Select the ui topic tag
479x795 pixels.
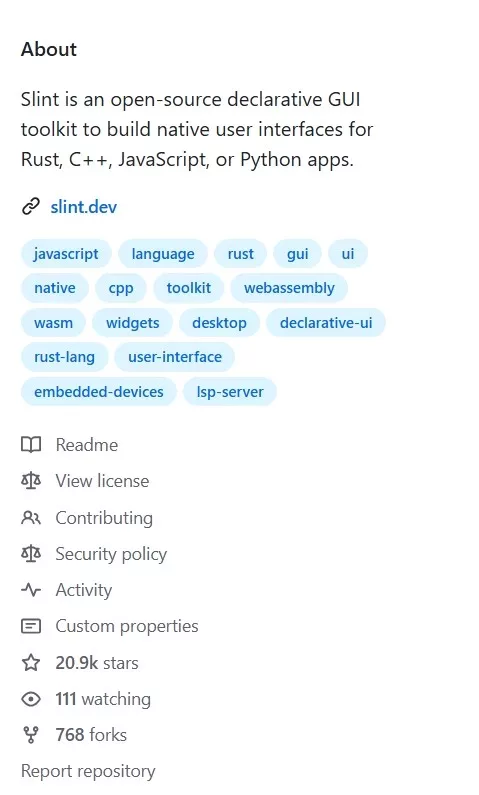348,254
